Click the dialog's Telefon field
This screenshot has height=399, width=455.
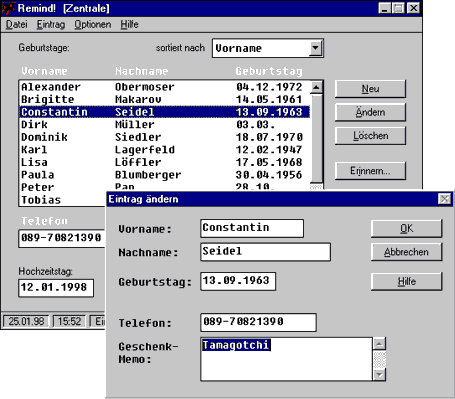pos(258,322)
